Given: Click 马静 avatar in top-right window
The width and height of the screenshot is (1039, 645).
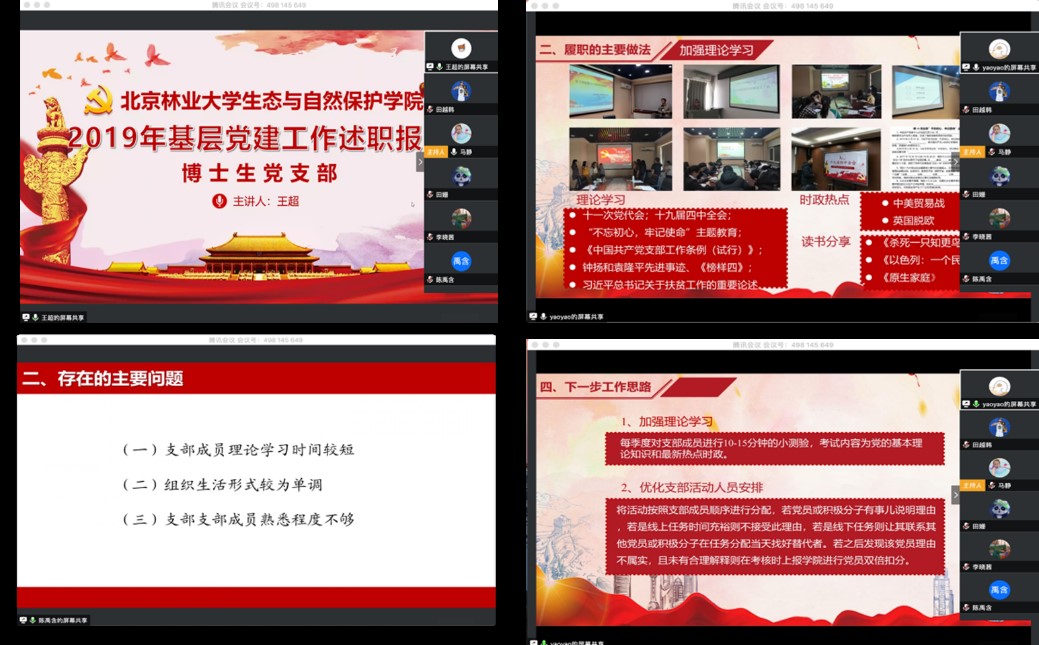Looking at the screenshot, I should (x=999, y=133).
